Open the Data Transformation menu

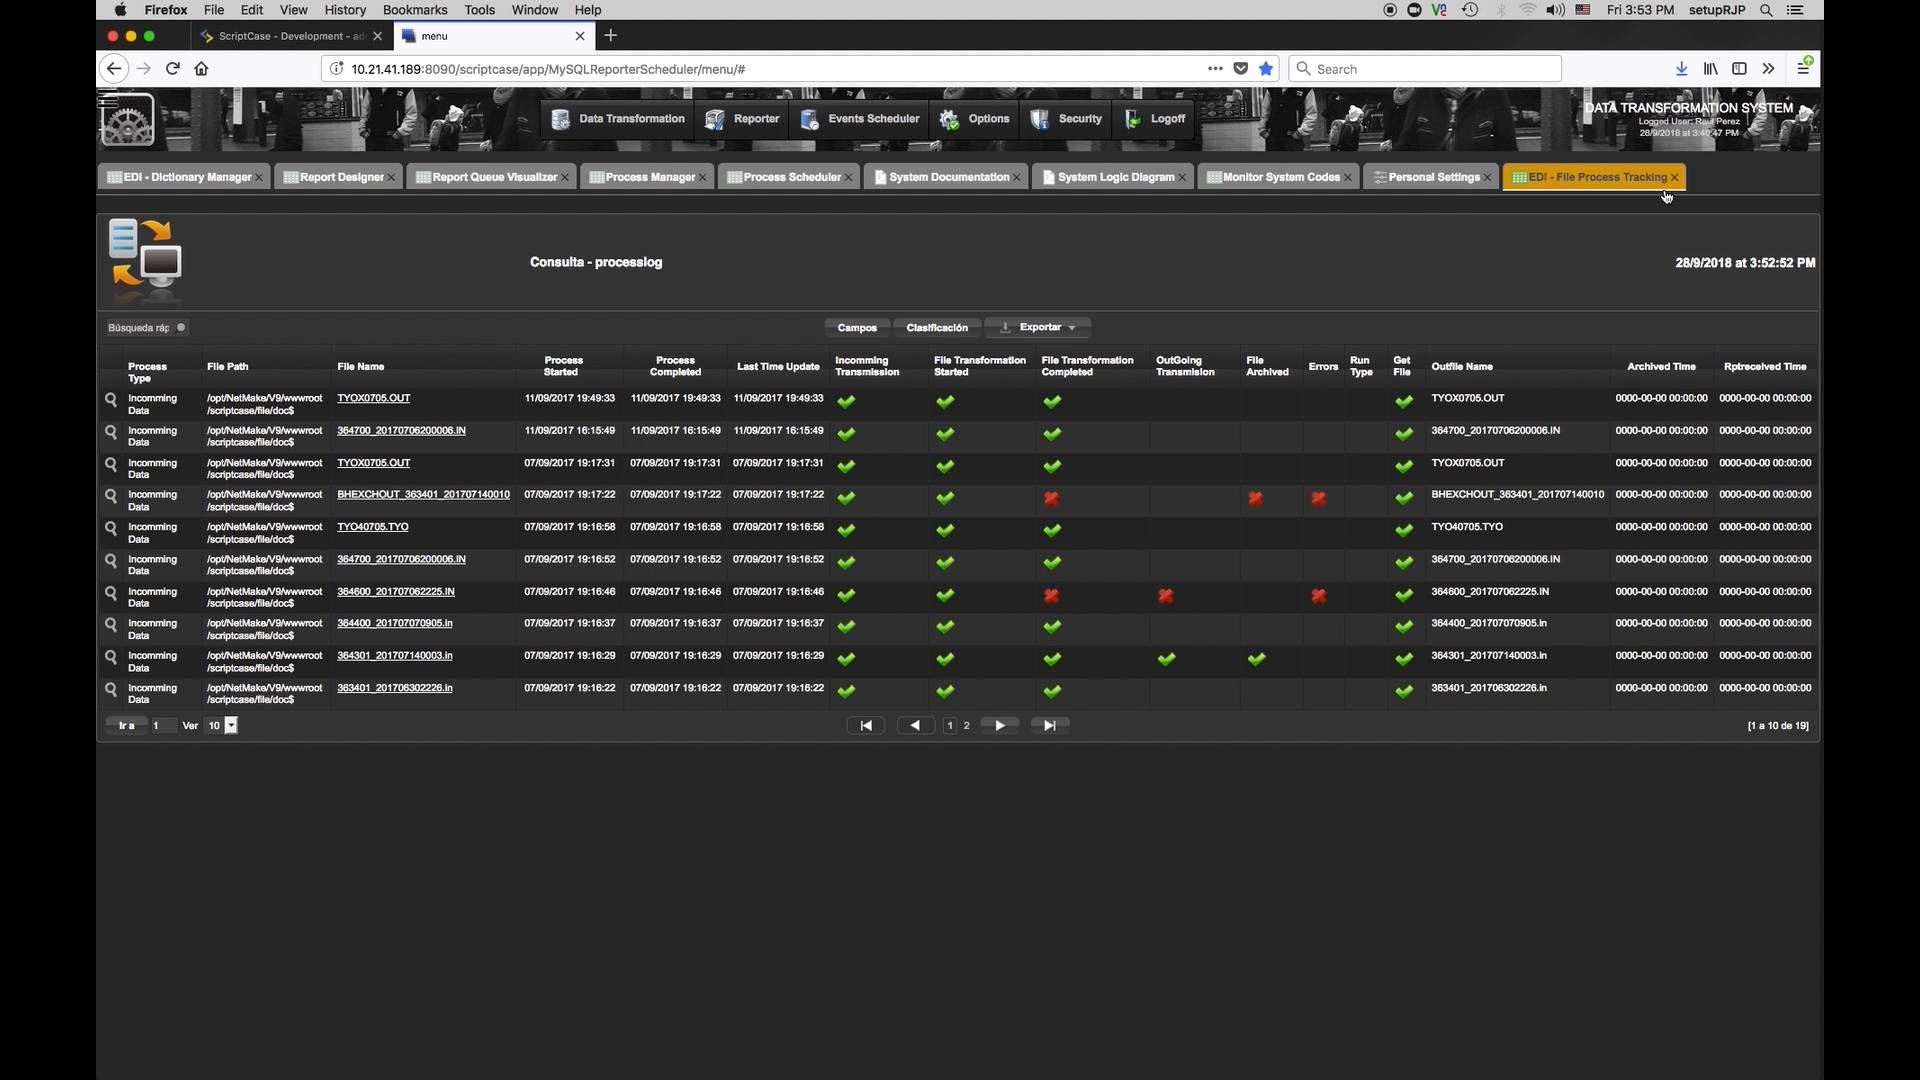coord(619,119)
